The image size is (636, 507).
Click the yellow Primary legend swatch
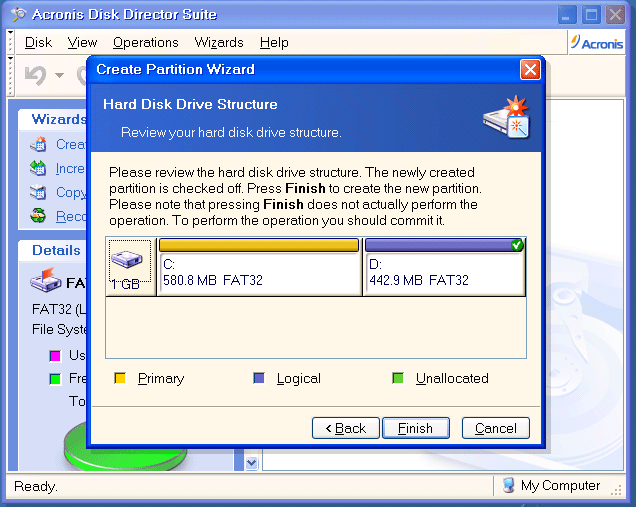[x=120, y=379]
